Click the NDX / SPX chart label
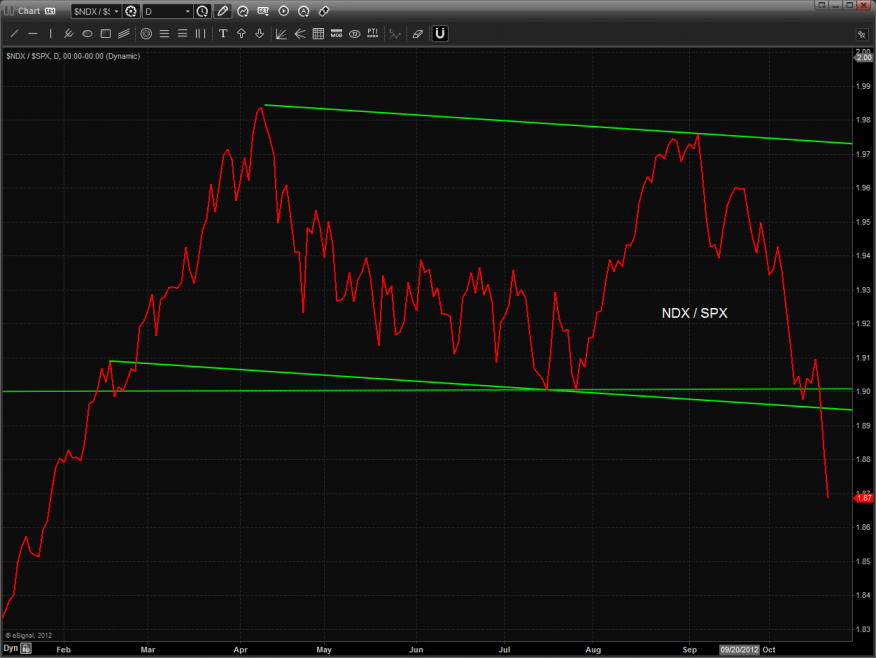This screenshot has height=658, width=876. [x=694, y=313]
